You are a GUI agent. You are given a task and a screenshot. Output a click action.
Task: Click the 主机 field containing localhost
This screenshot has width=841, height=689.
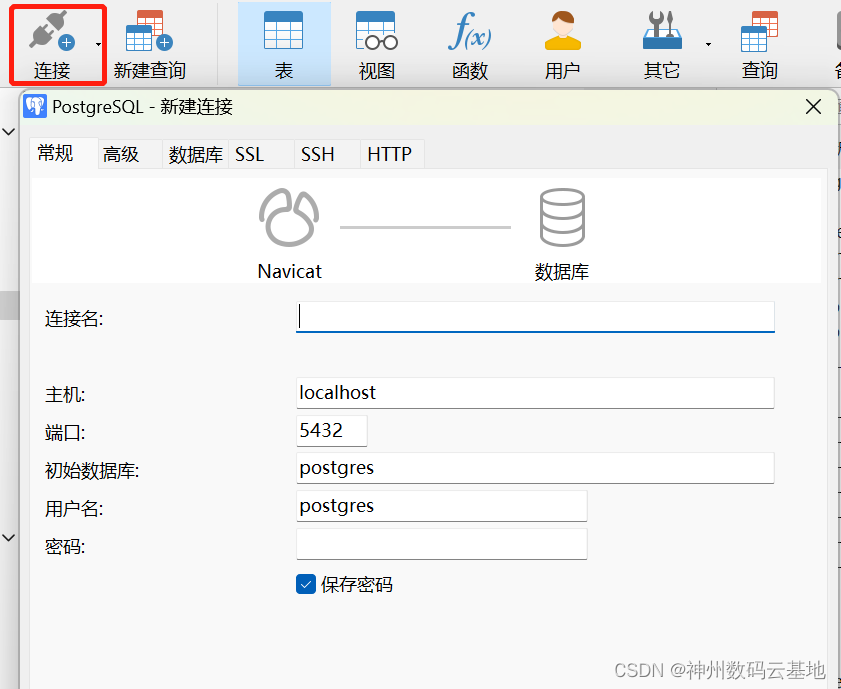coord(535,392)
